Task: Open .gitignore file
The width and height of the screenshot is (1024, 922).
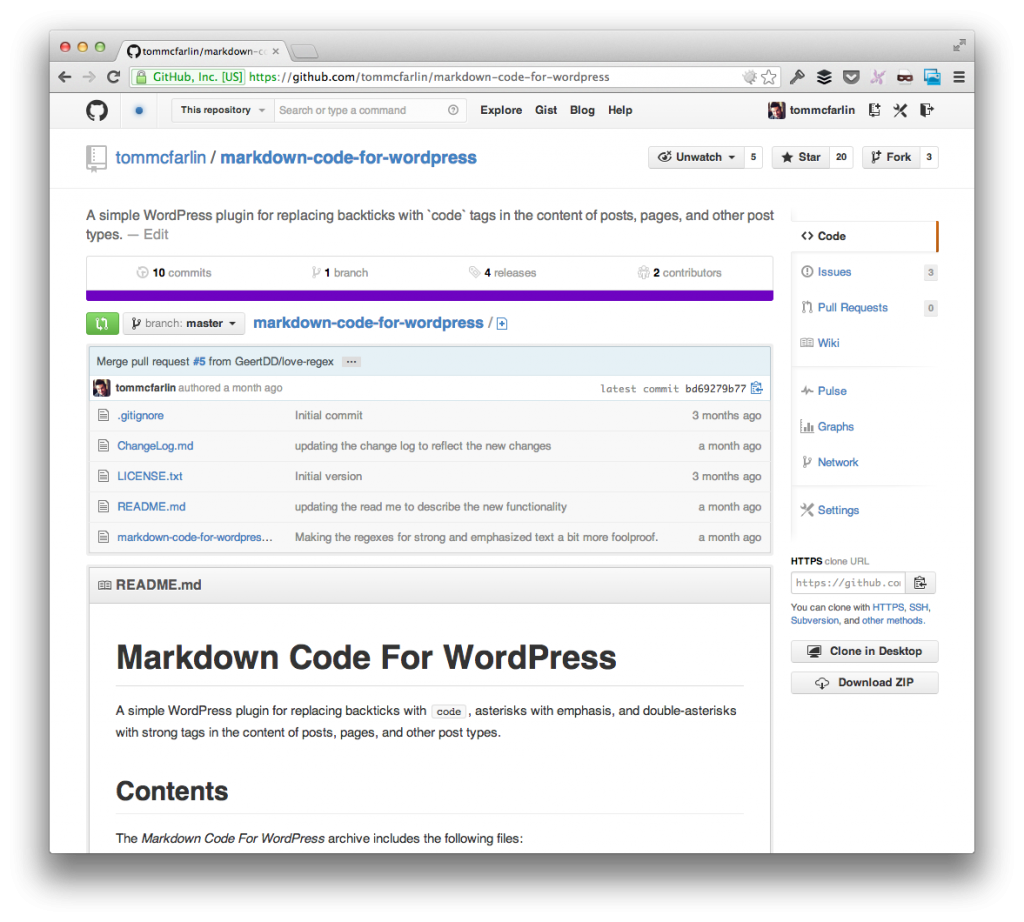Action: [140, 415]
